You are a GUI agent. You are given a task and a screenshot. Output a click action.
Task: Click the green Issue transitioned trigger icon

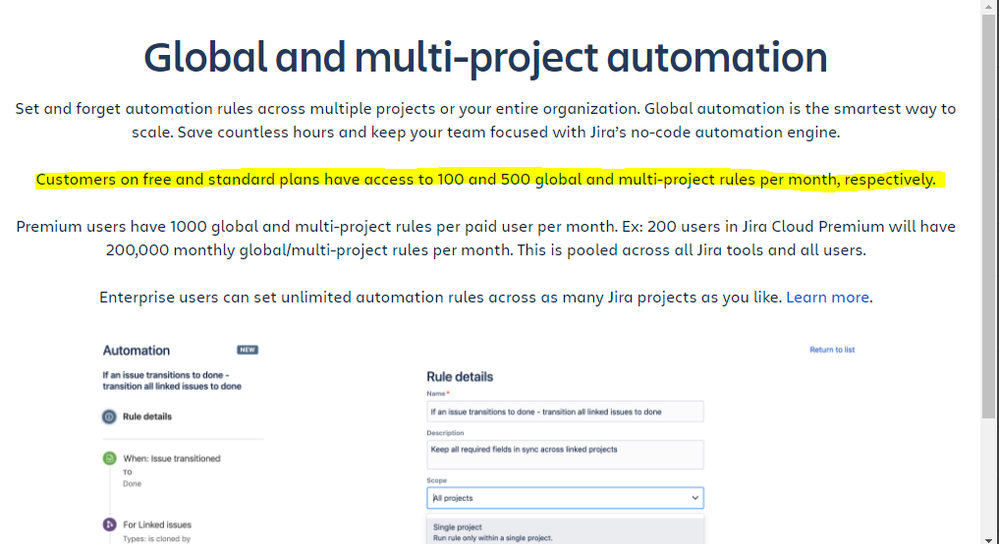[x=110, y=458]
